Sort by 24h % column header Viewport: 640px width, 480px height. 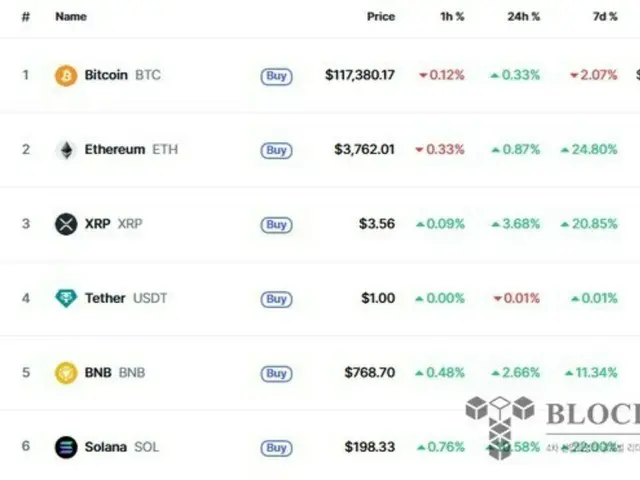(523, 17)
